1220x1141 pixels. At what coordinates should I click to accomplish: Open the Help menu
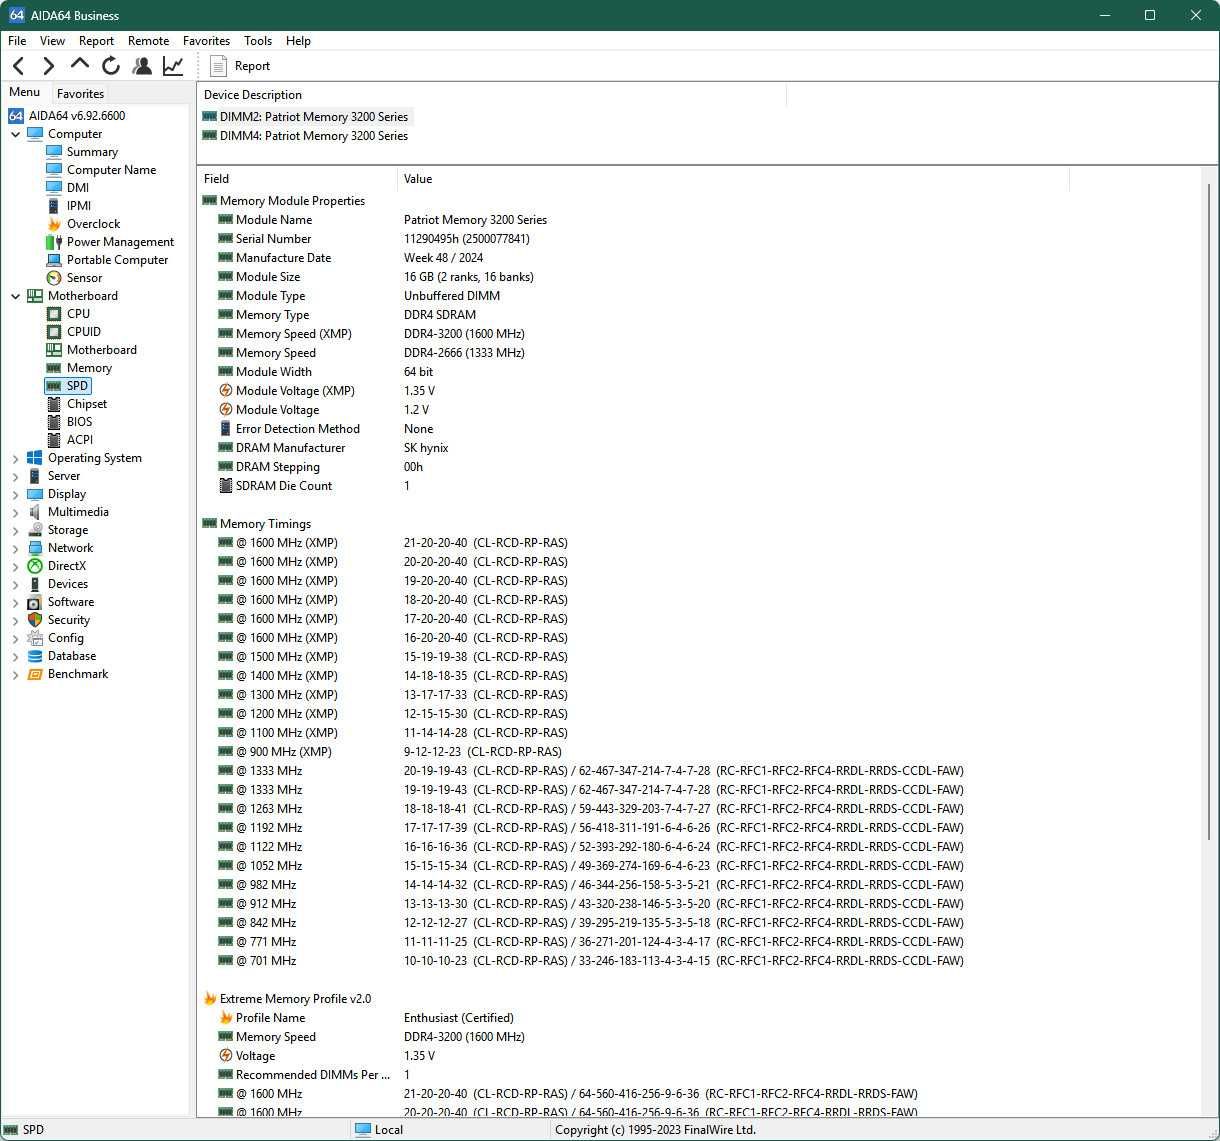click(x=298, y=41)
